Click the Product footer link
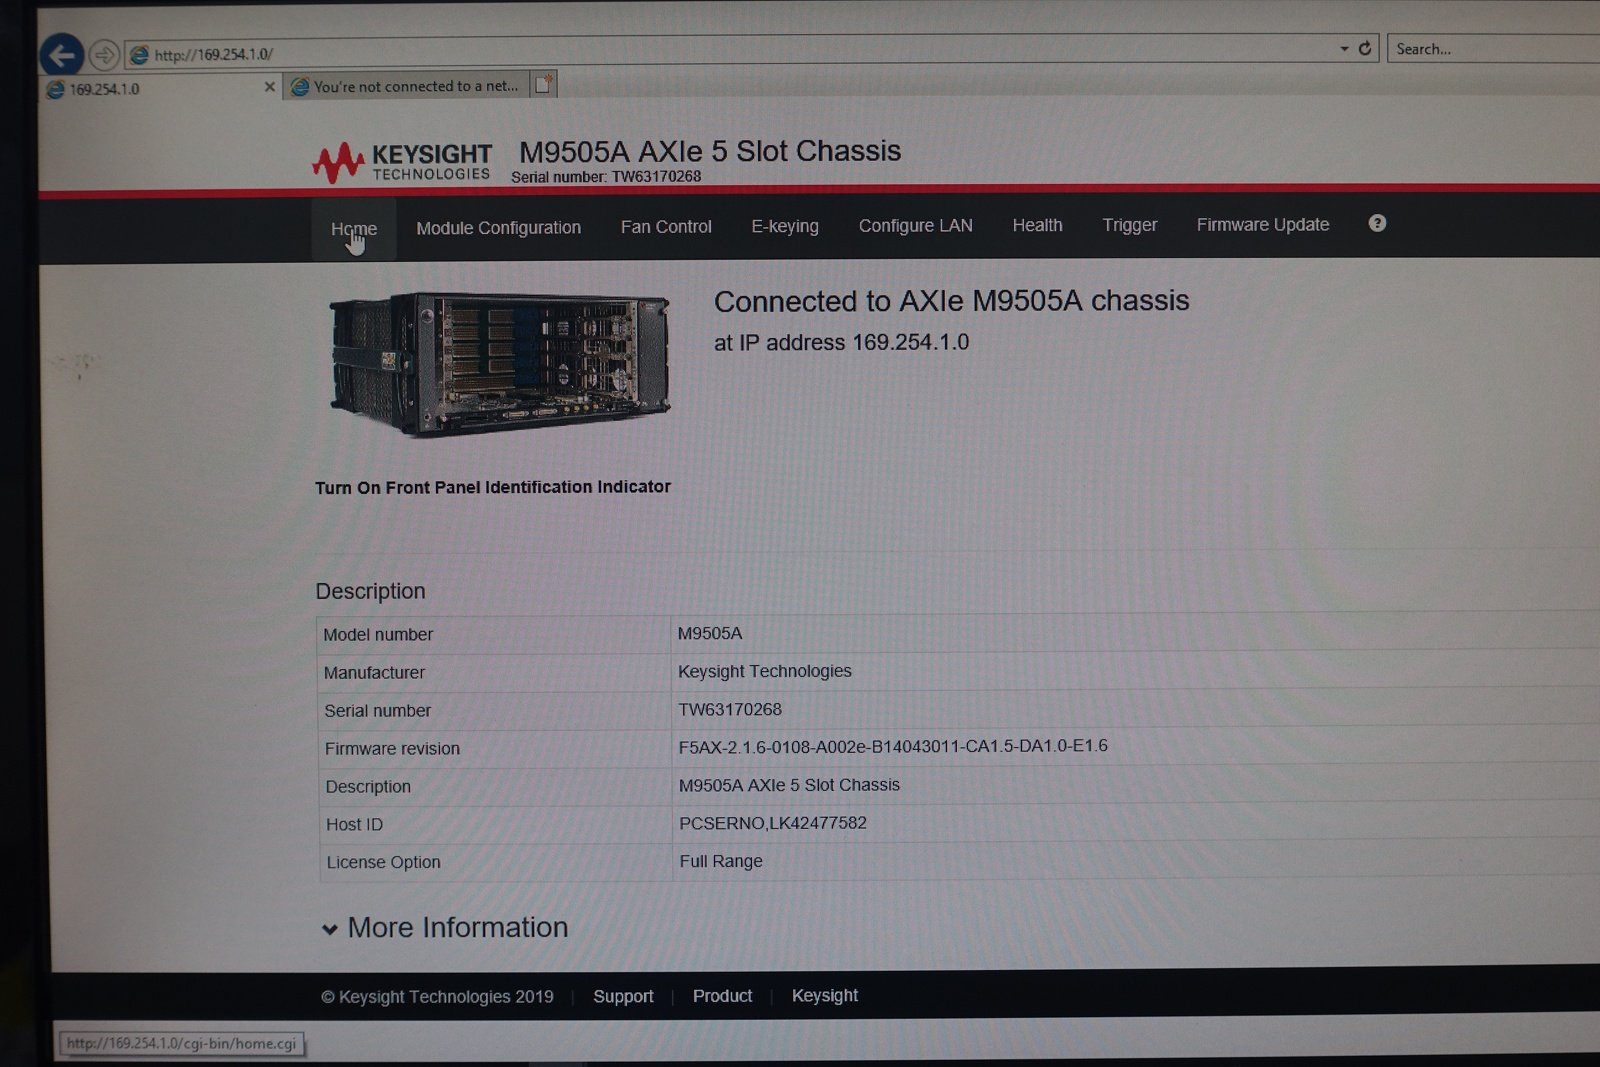This screenshot has height=1067, width=1600. 722,996
